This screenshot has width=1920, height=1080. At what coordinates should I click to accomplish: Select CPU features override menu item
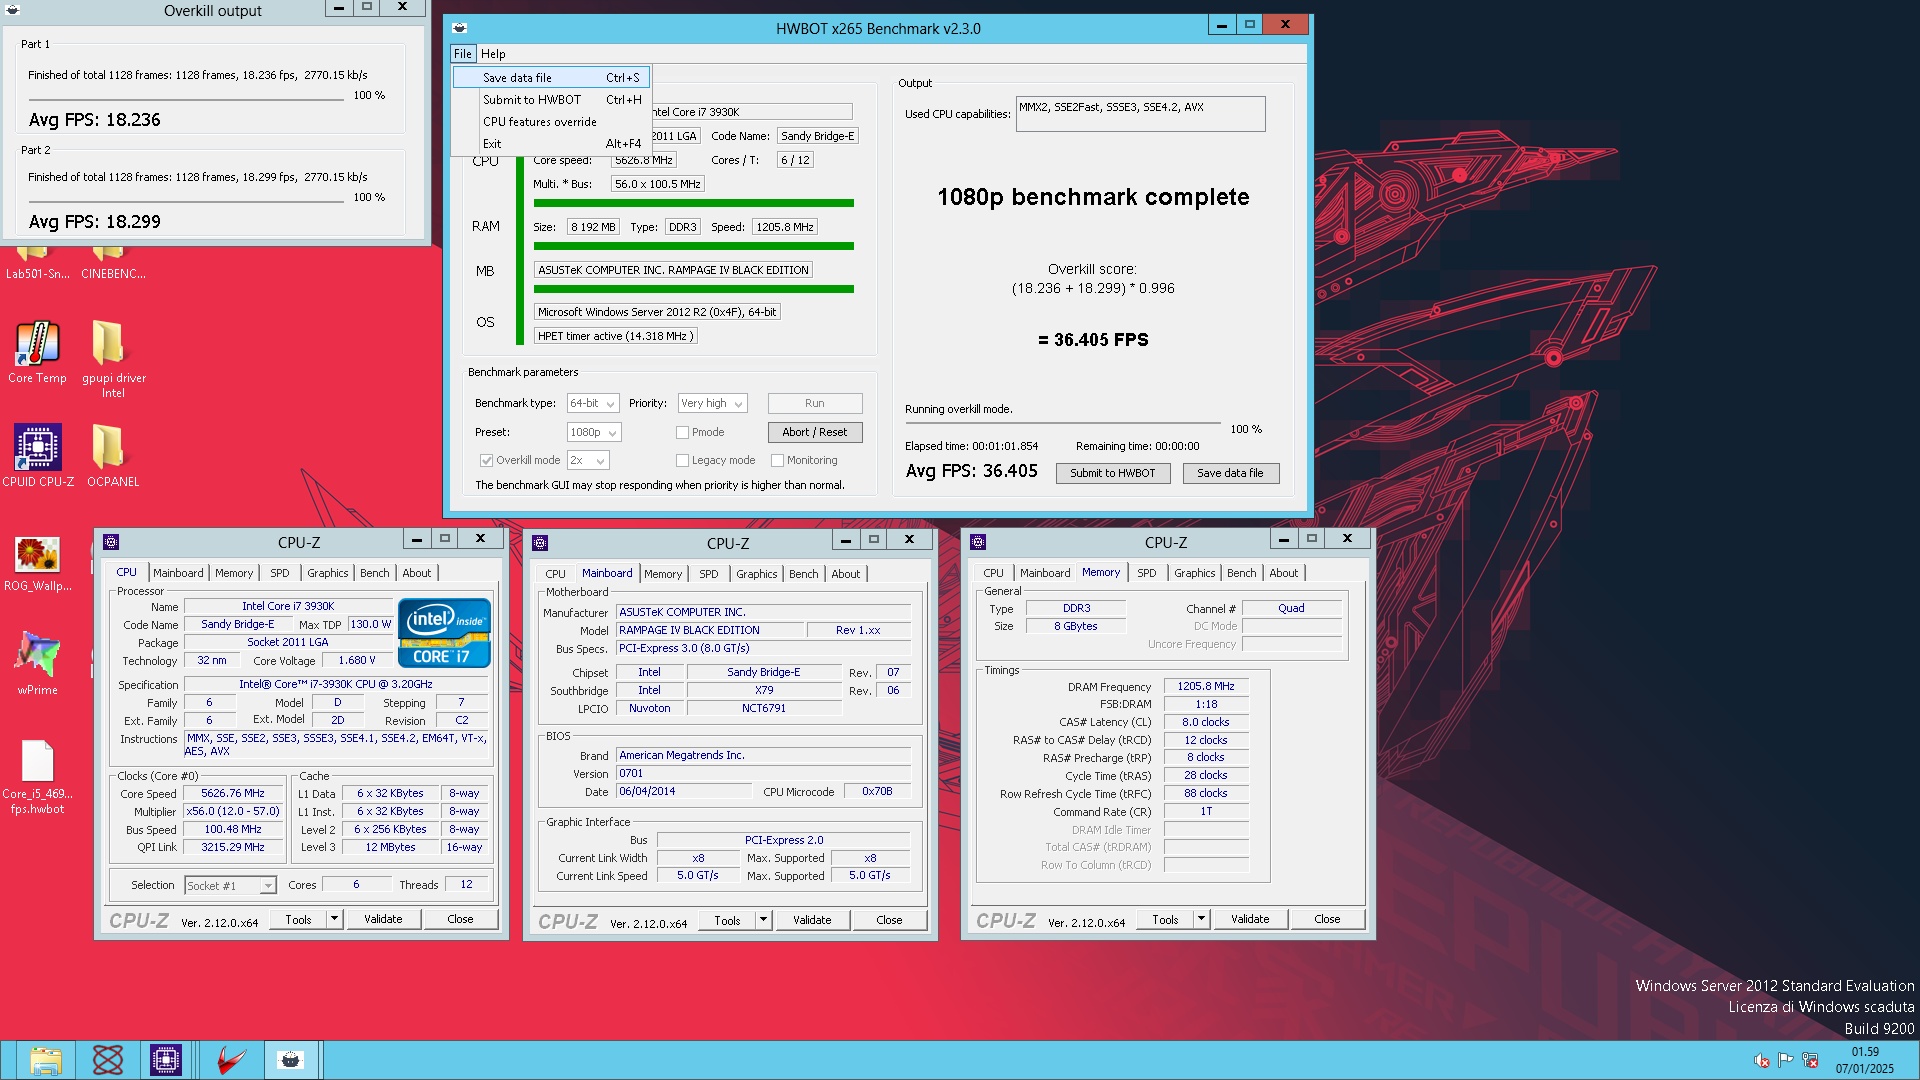point(551,122)
